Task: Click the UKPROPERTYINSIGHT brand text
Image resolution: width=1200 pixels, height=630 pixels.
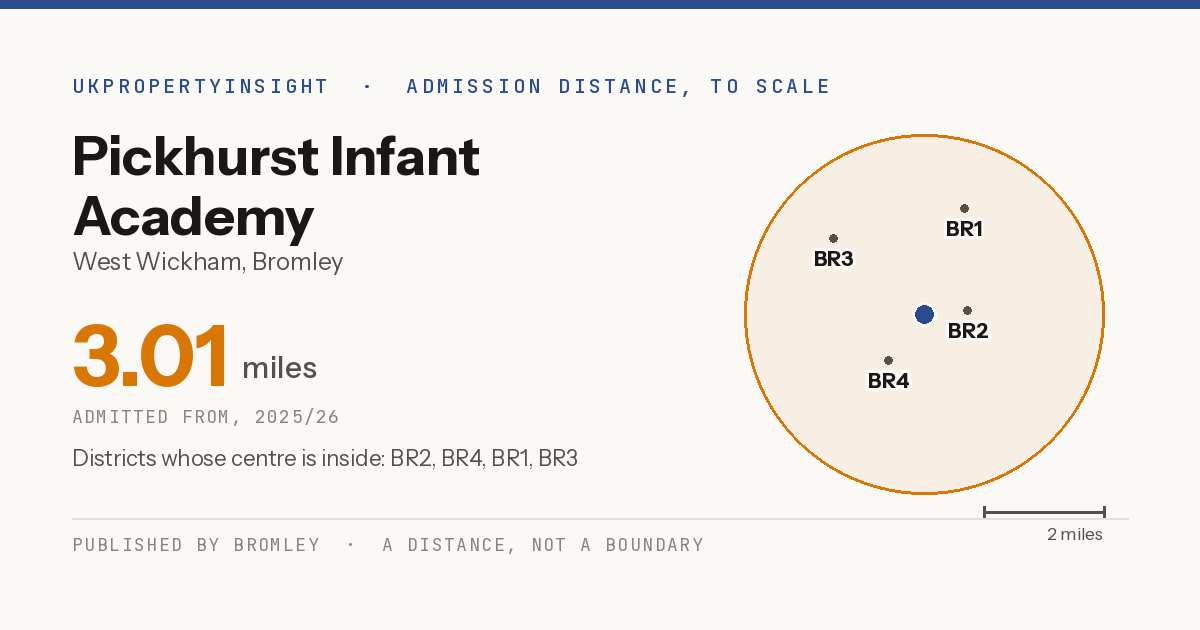Action: point(201,86)
